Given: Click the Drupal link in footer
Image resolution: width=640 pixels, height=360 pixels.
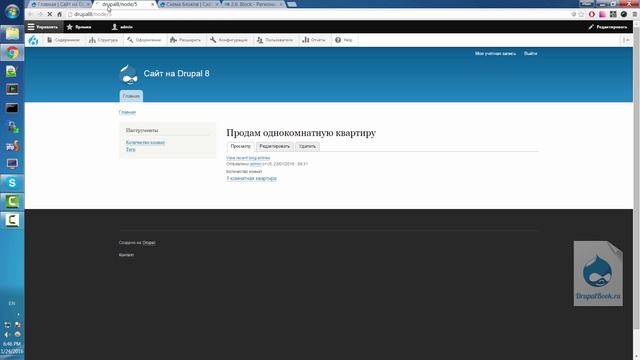Looking at the screenshot, I should (149, 242).
